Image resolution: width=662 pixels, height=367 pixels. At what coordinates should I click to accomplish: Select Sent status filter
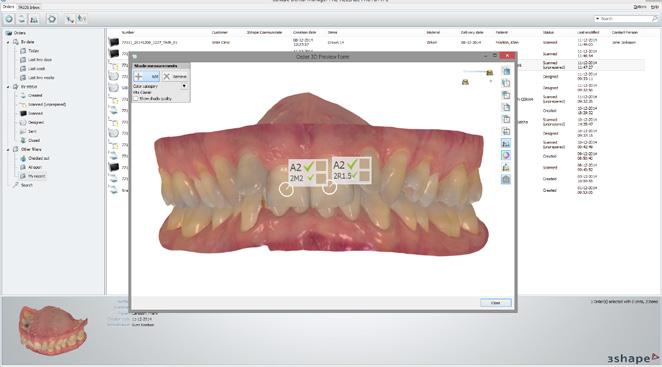pyautogui.click(x=28, y=131)
